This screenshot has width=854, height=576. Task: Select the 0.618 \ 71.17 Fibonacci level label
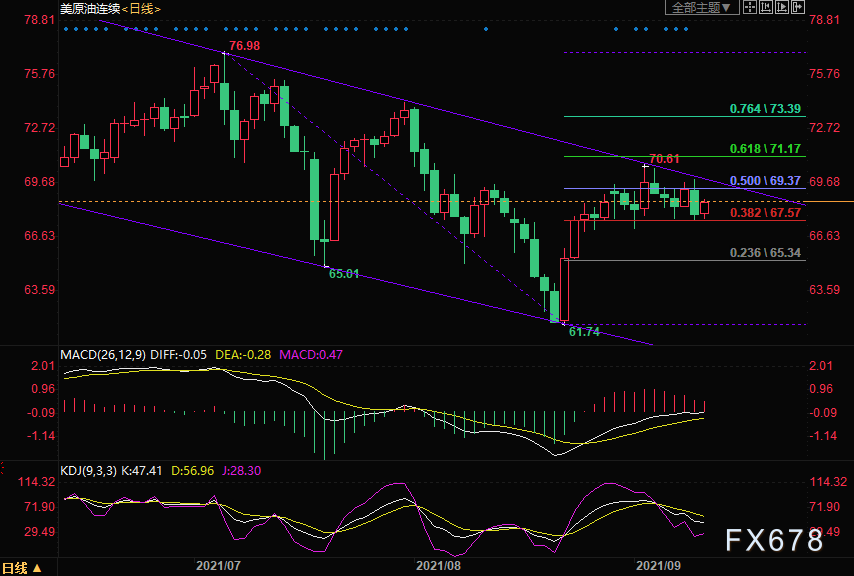point(765,149)
